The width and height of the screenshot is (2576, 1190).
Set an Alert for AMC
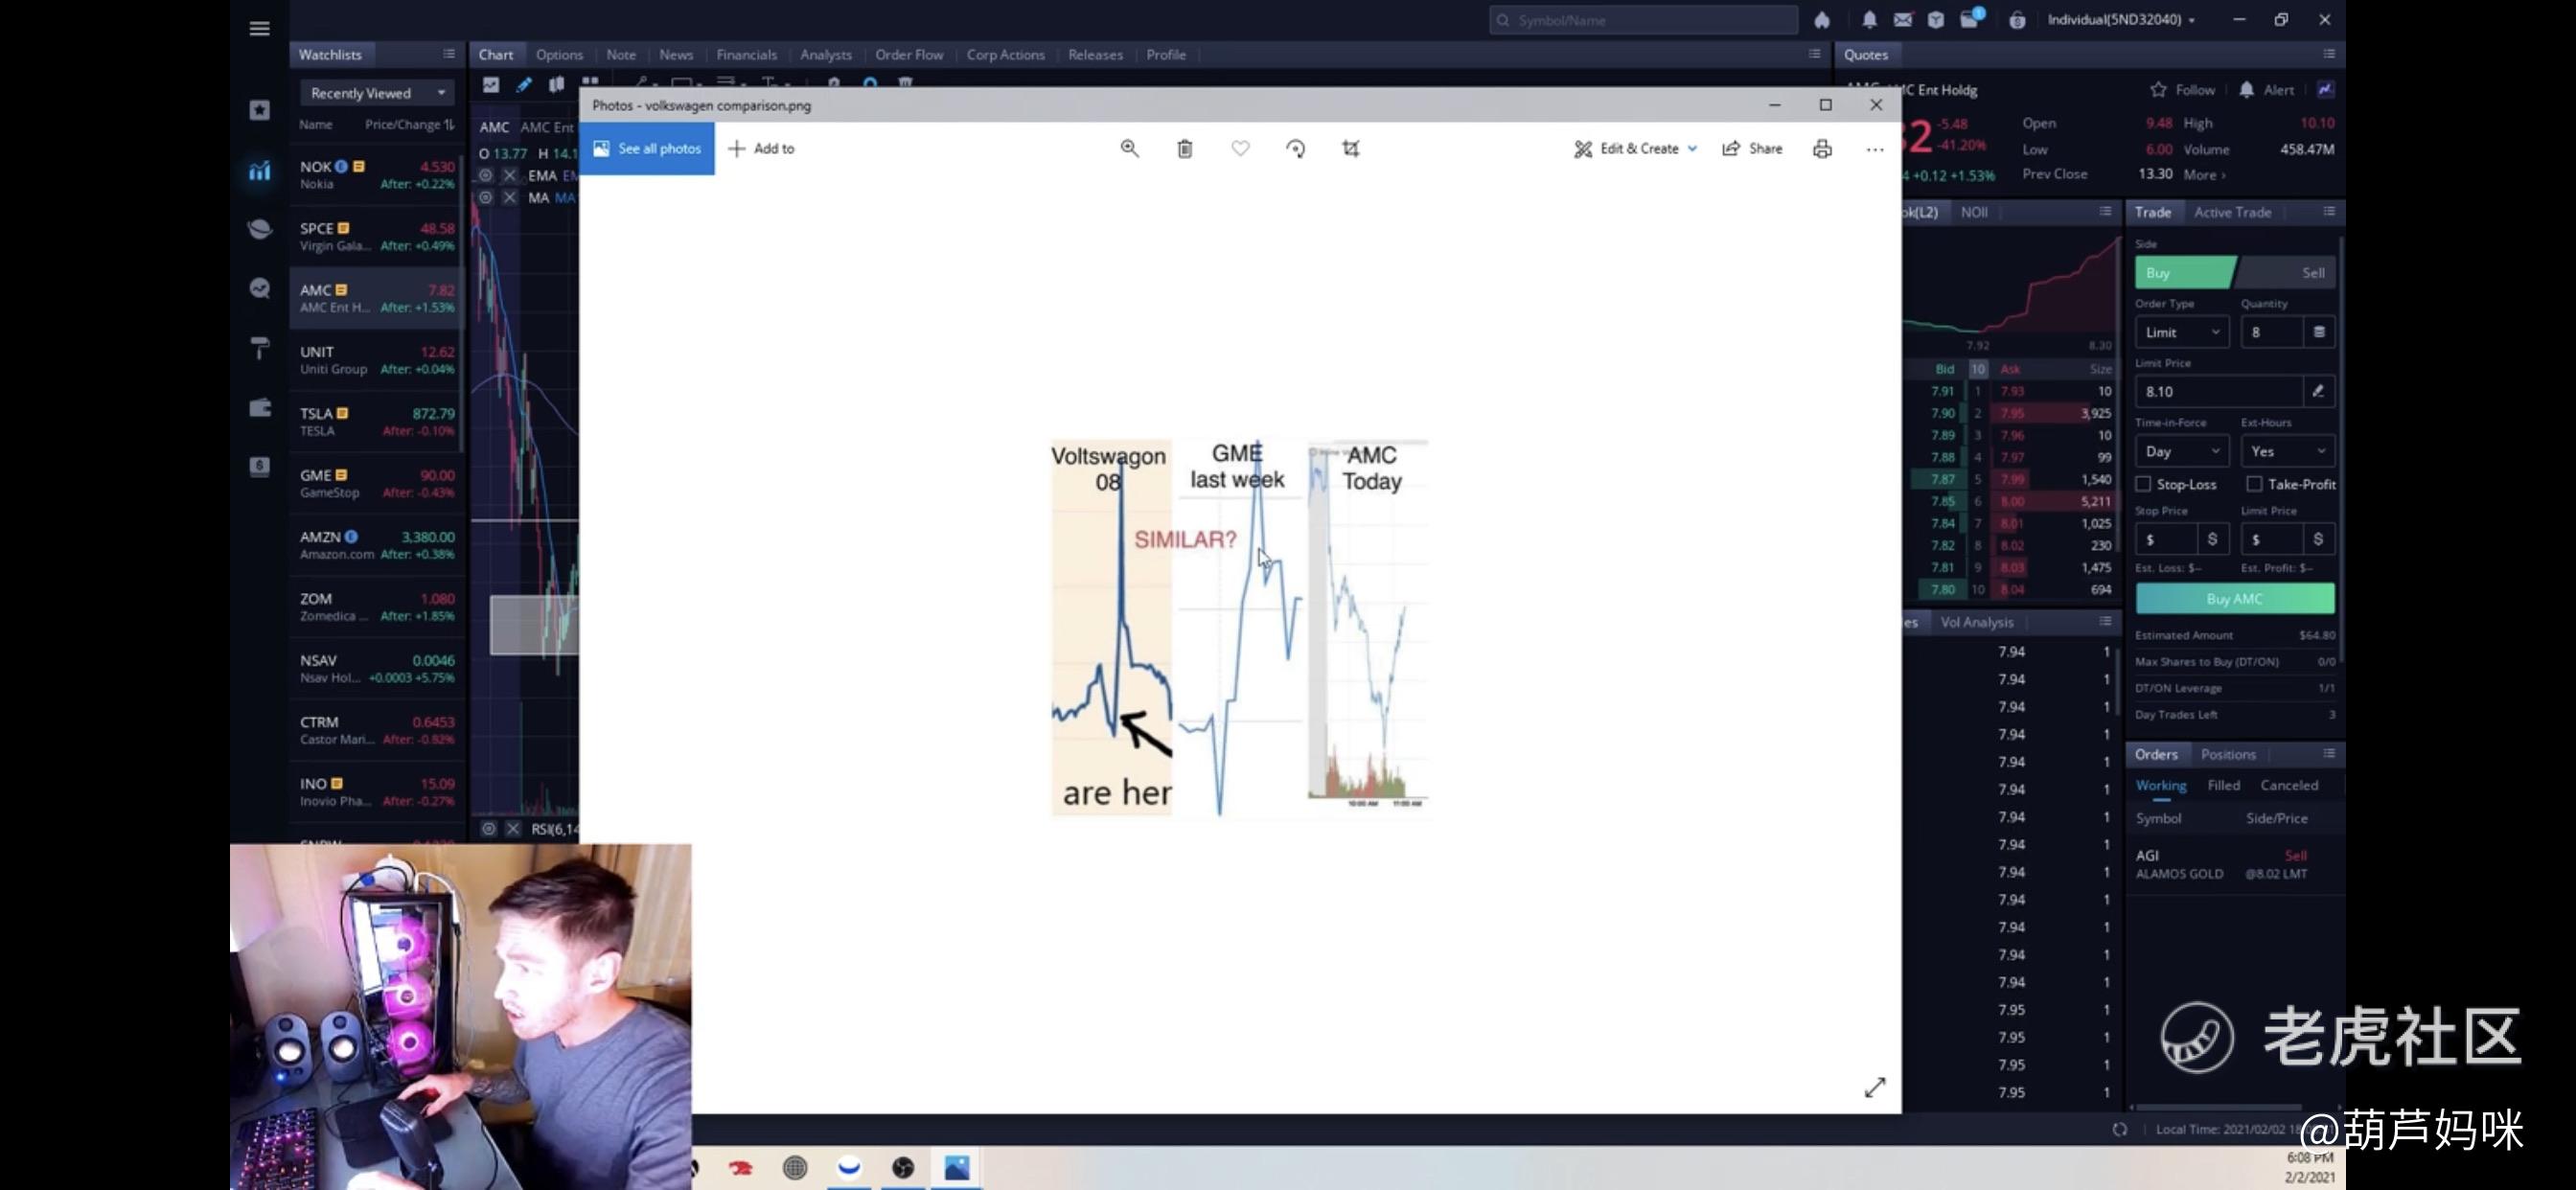pos(2266,89)
